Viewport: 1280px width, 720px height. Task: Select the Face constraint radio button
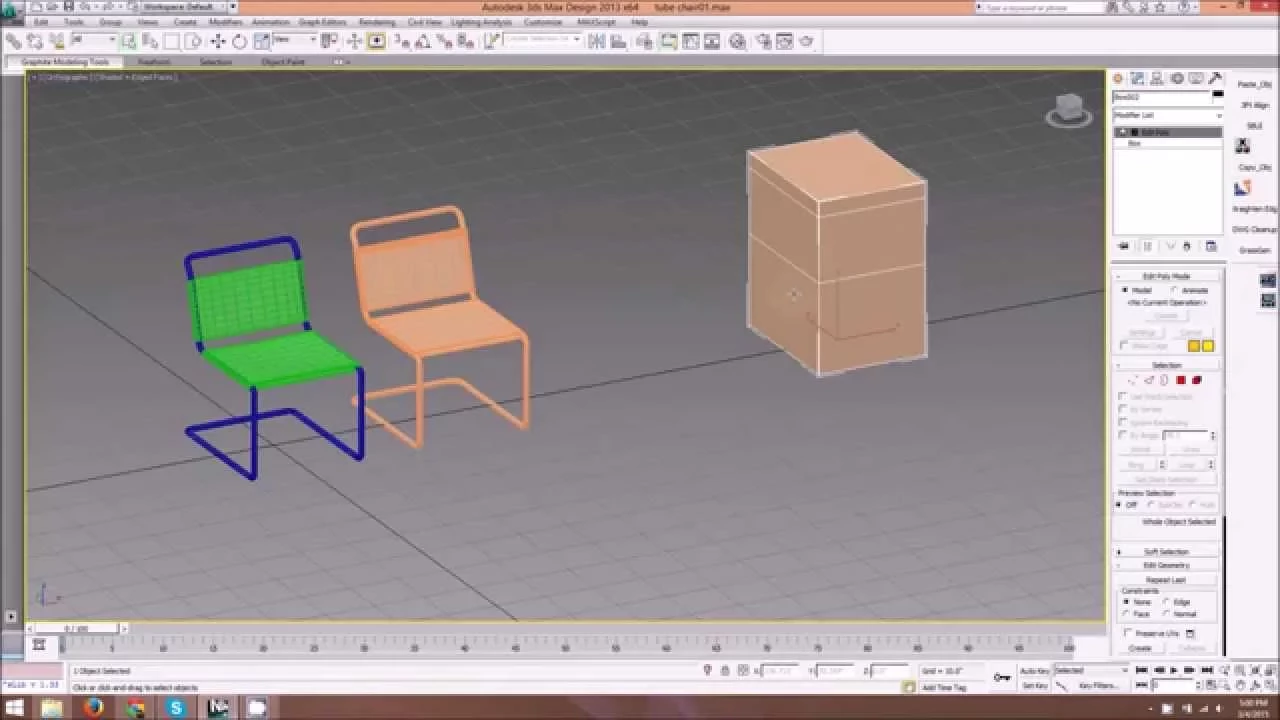pos(1126,614)
